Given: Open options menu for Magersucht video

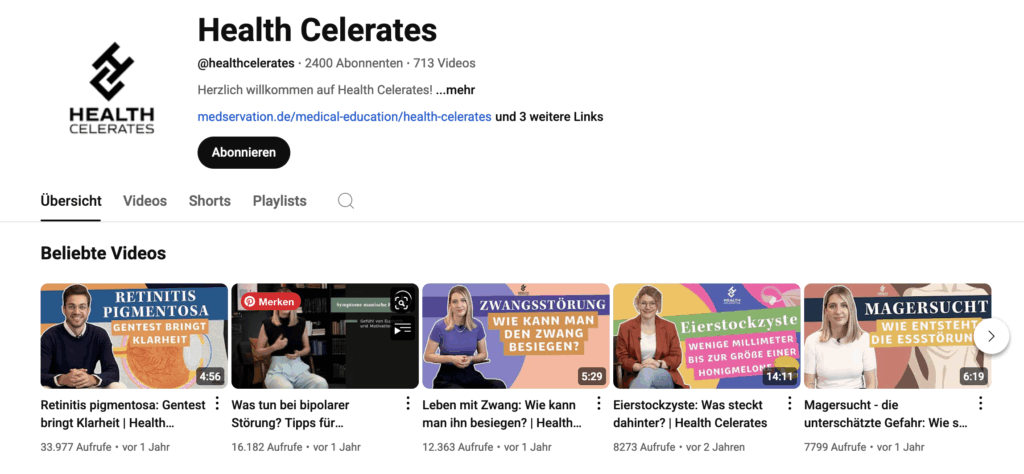Looking at the screenshot, I should point(980,403).
